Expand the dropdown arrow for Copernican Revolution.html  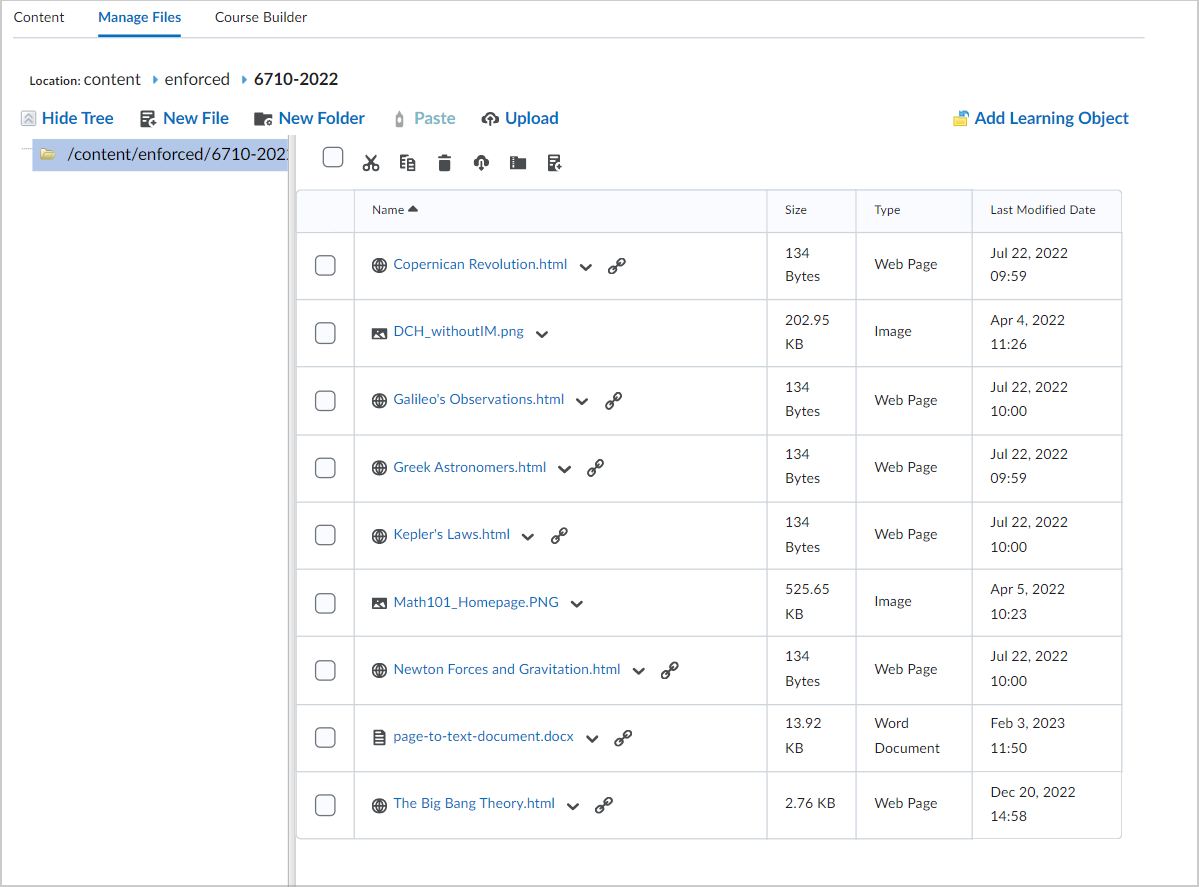[586, 267]
